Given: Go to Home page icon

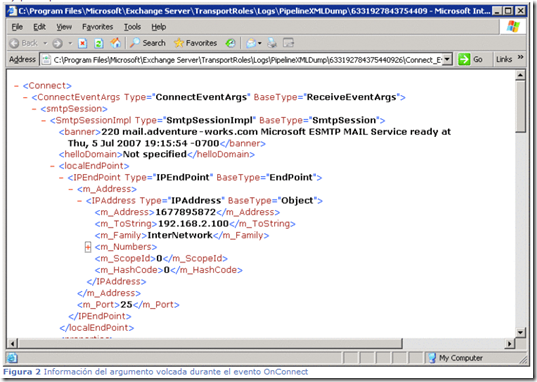Looking at the screenshot, I should click(115, 43).
